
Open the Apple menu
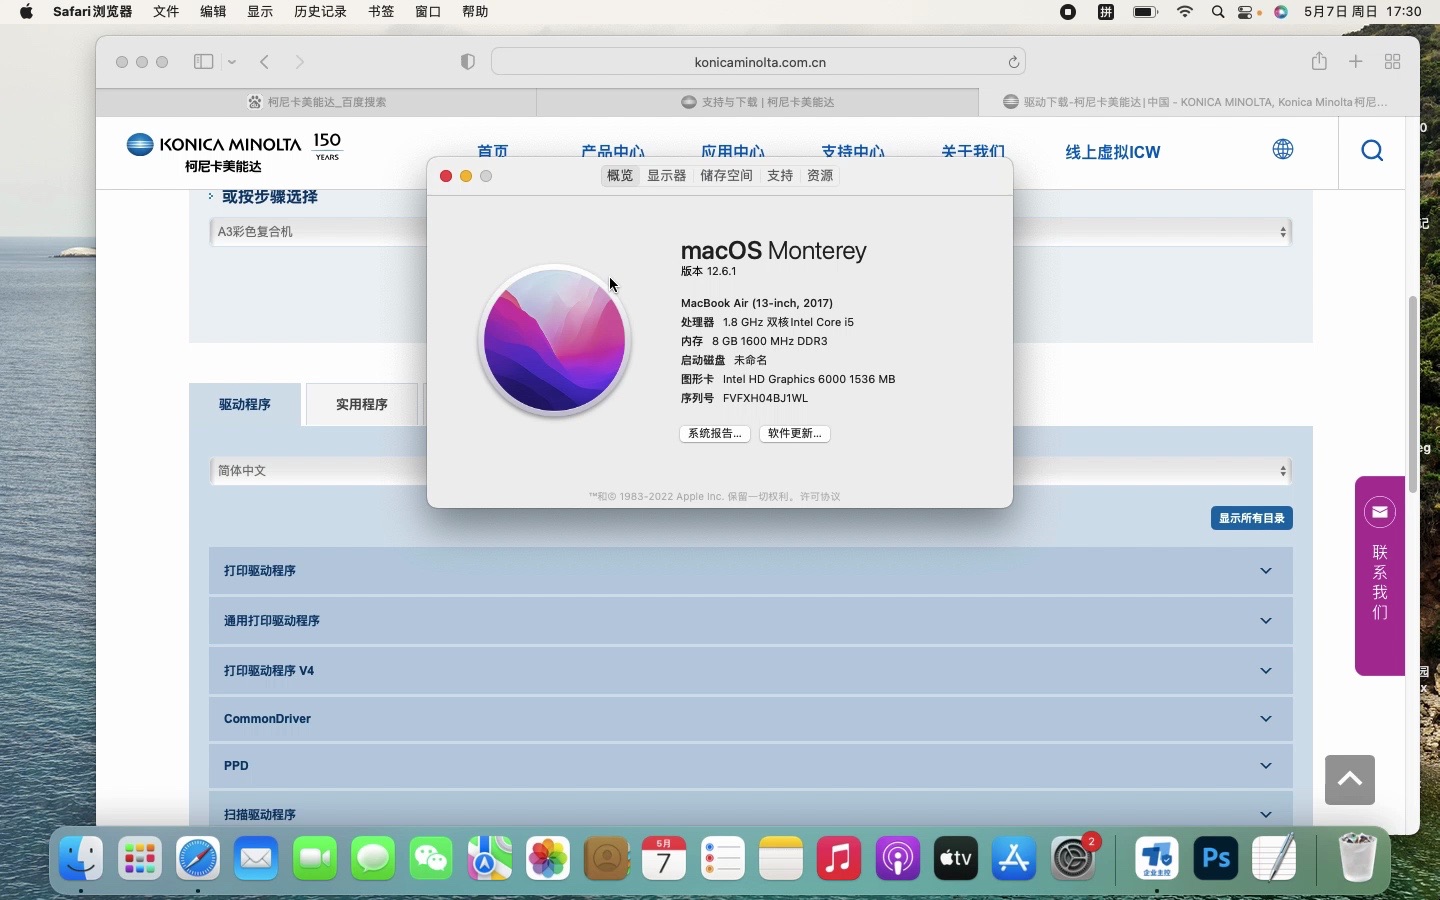[x=26, y=12]
